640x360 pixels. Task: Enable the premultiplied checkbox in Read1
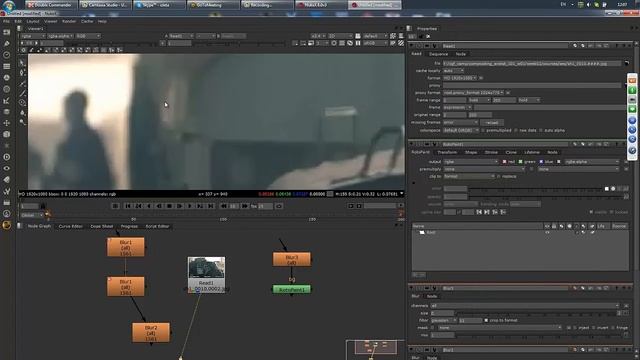483,130
